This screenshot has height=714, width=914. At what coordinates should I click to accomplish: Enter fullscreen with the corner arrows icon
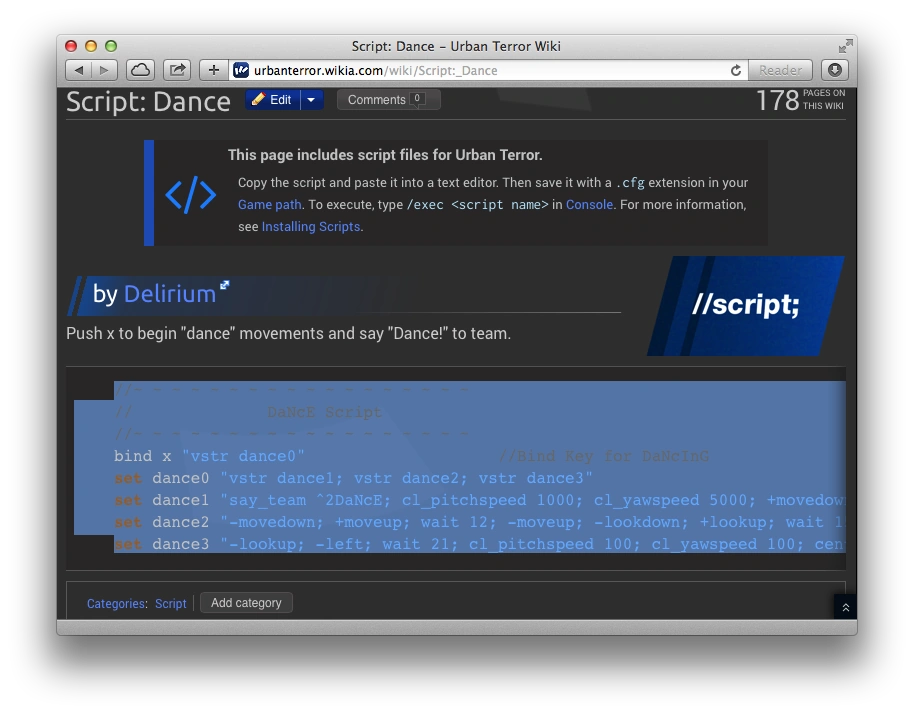tap(845, 46)
